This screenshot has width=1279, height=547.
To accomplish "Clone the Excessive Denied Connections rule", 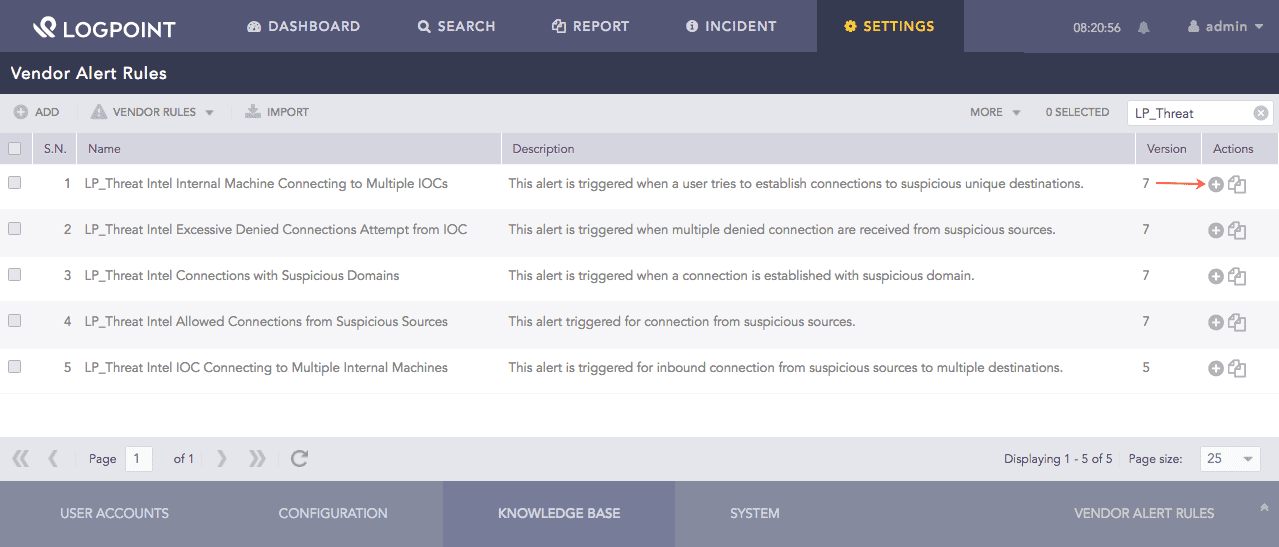I will point(1237,230).
